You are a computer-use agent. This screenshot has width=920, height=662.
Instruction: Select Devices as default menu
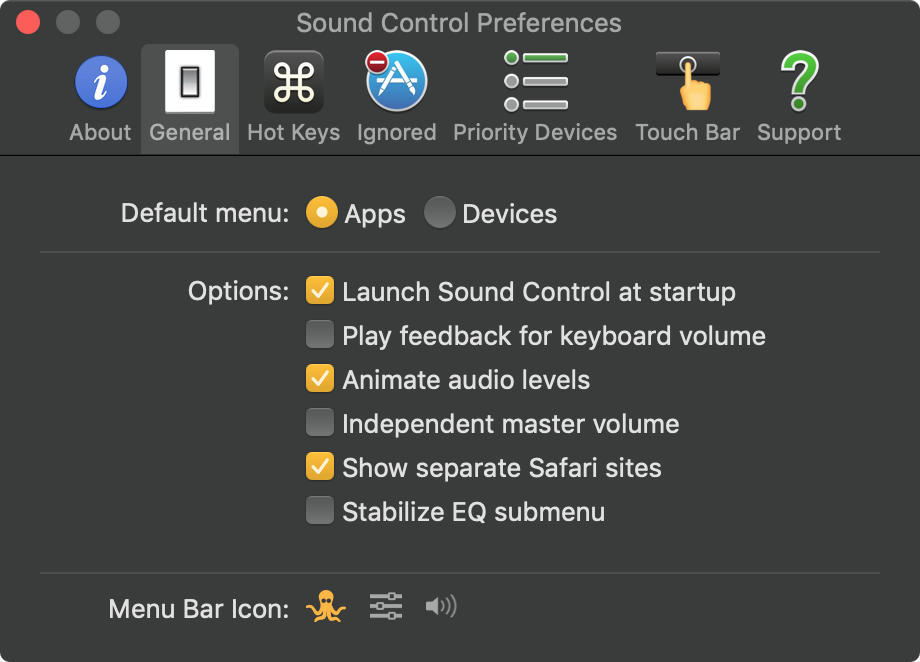(439, 213)
